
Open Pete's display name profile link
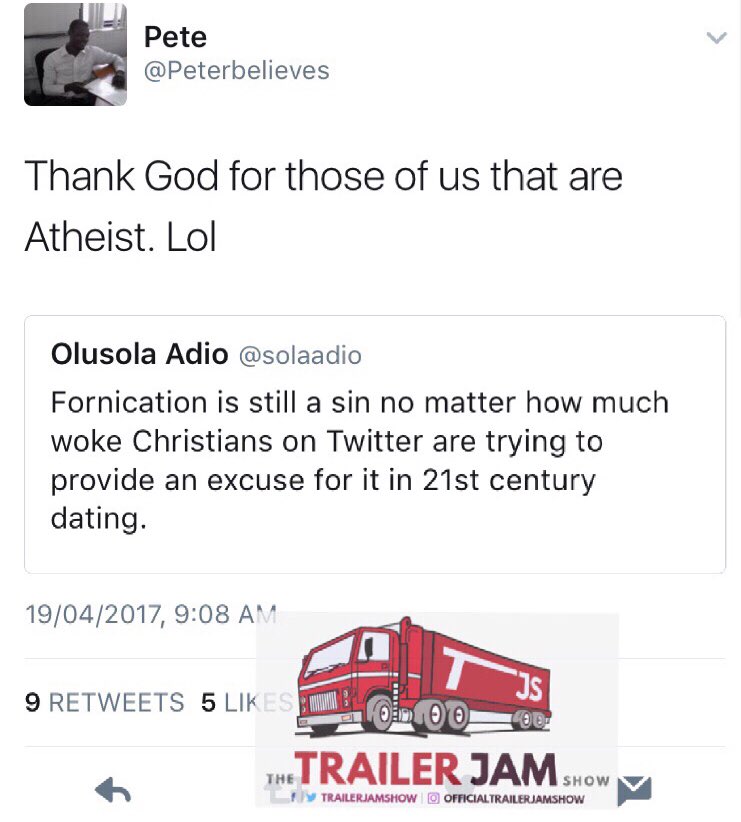tap(175, 37)
